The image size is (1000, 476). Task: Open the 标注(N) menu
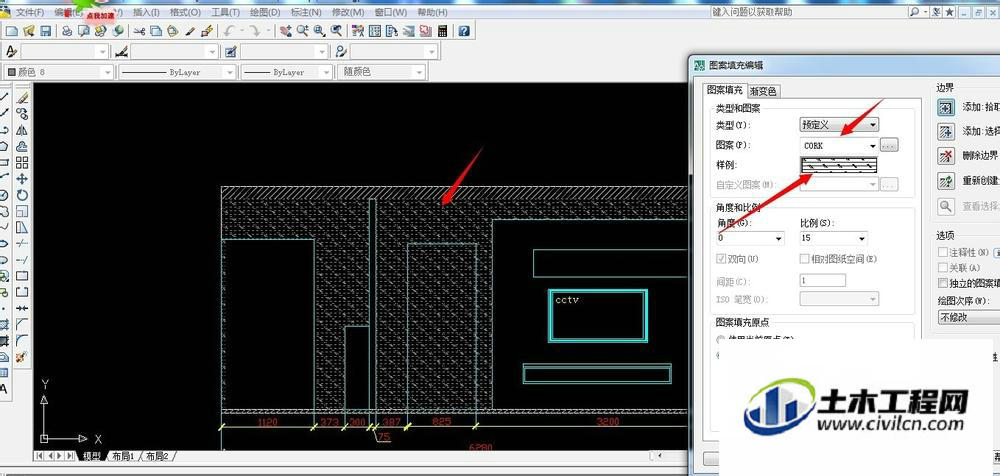(306, 12)
